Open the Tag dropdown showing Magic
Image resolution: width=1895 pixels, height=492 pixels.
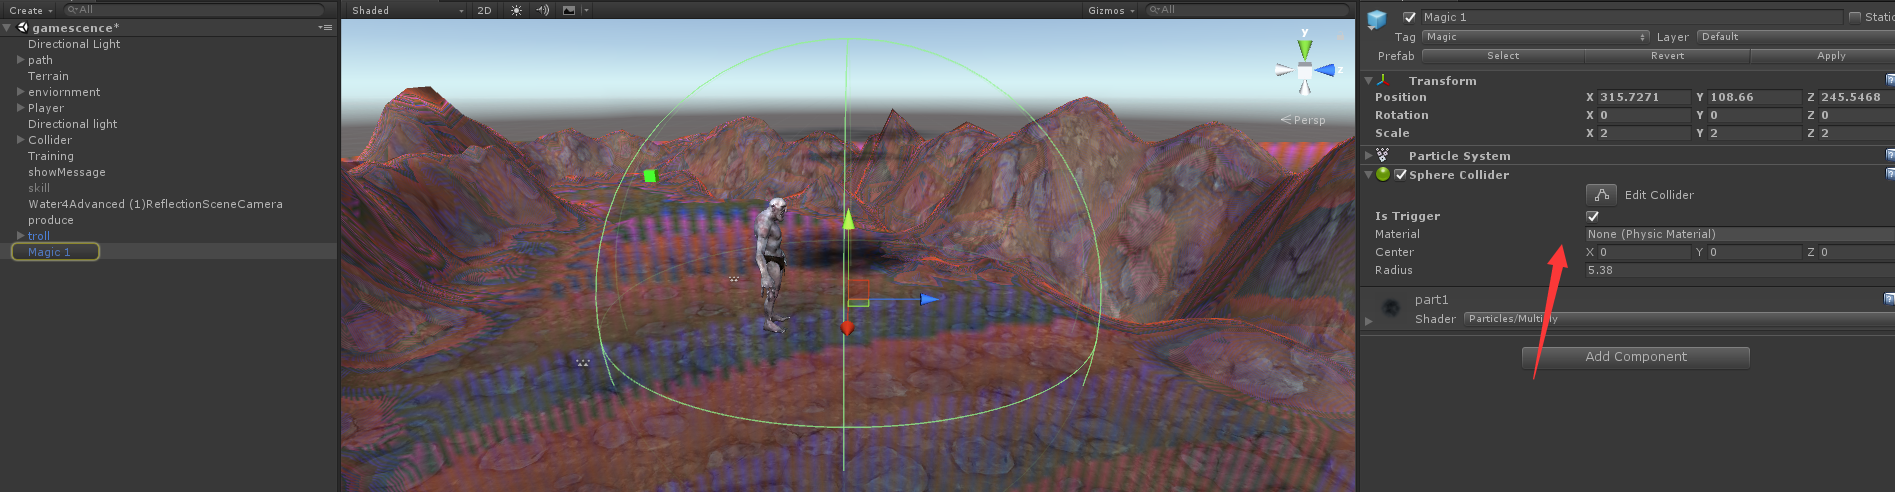[x=1535, y=37]
